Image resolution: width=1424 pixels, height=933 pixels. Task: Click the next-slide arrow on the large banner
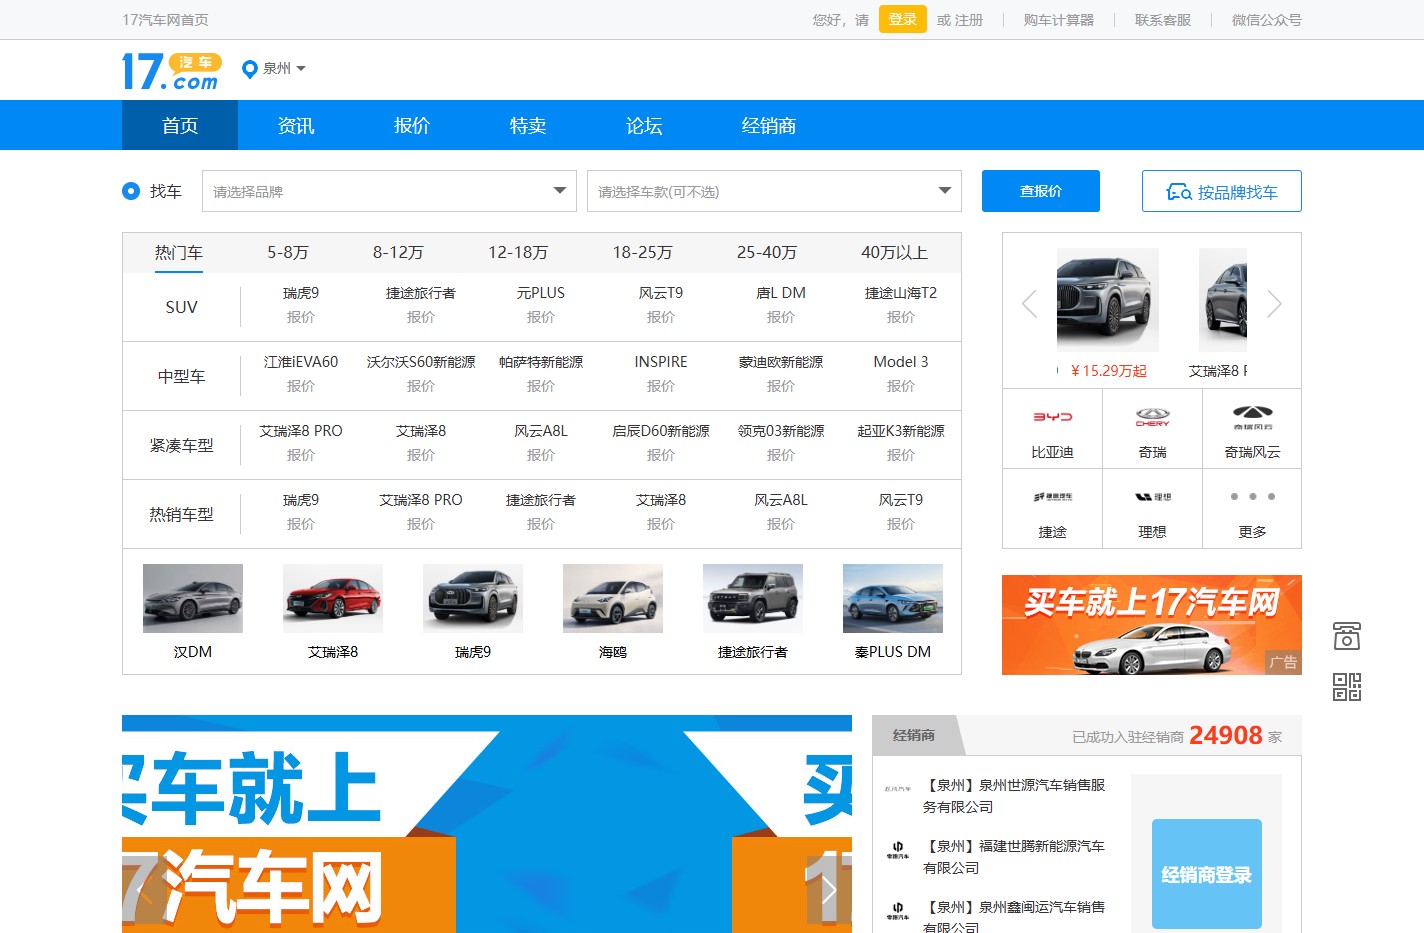pyautogui.click(x=828, y=889)
